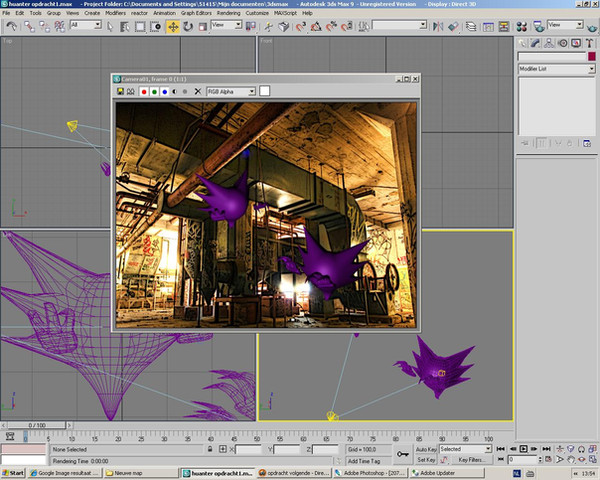The height and width of the screenshot is (480, 600).
Task: Toggle Window/Crossing selection mode
Action: click(155, 26)
